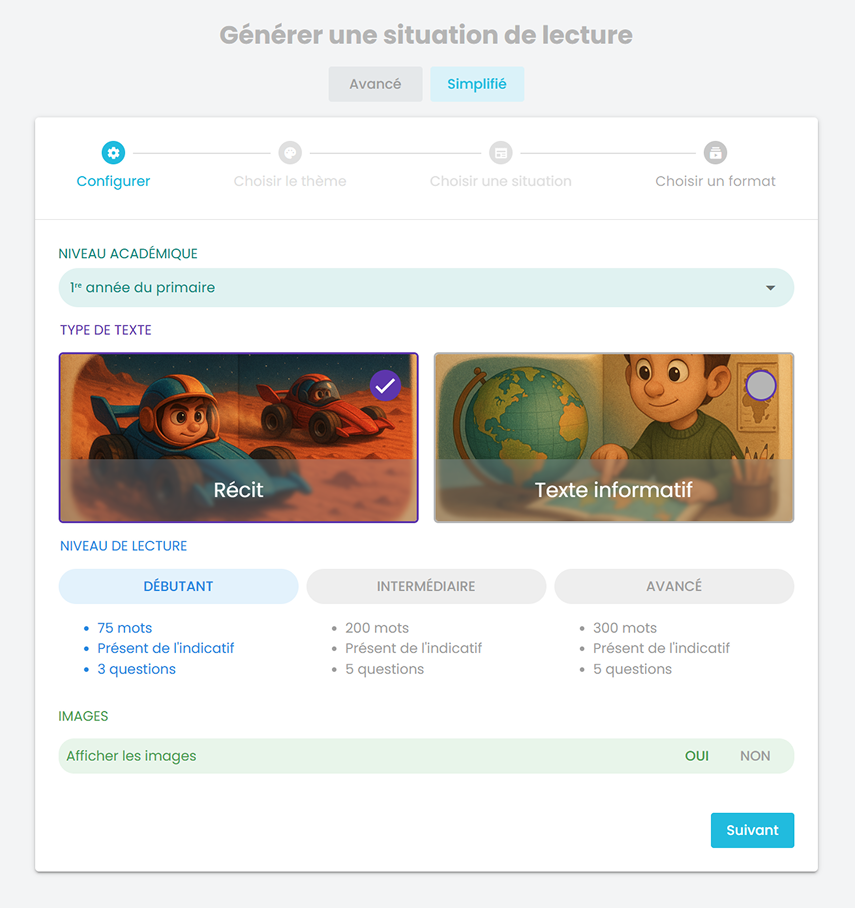Click the Choisir un format printer icon

[x=715, y=153]
